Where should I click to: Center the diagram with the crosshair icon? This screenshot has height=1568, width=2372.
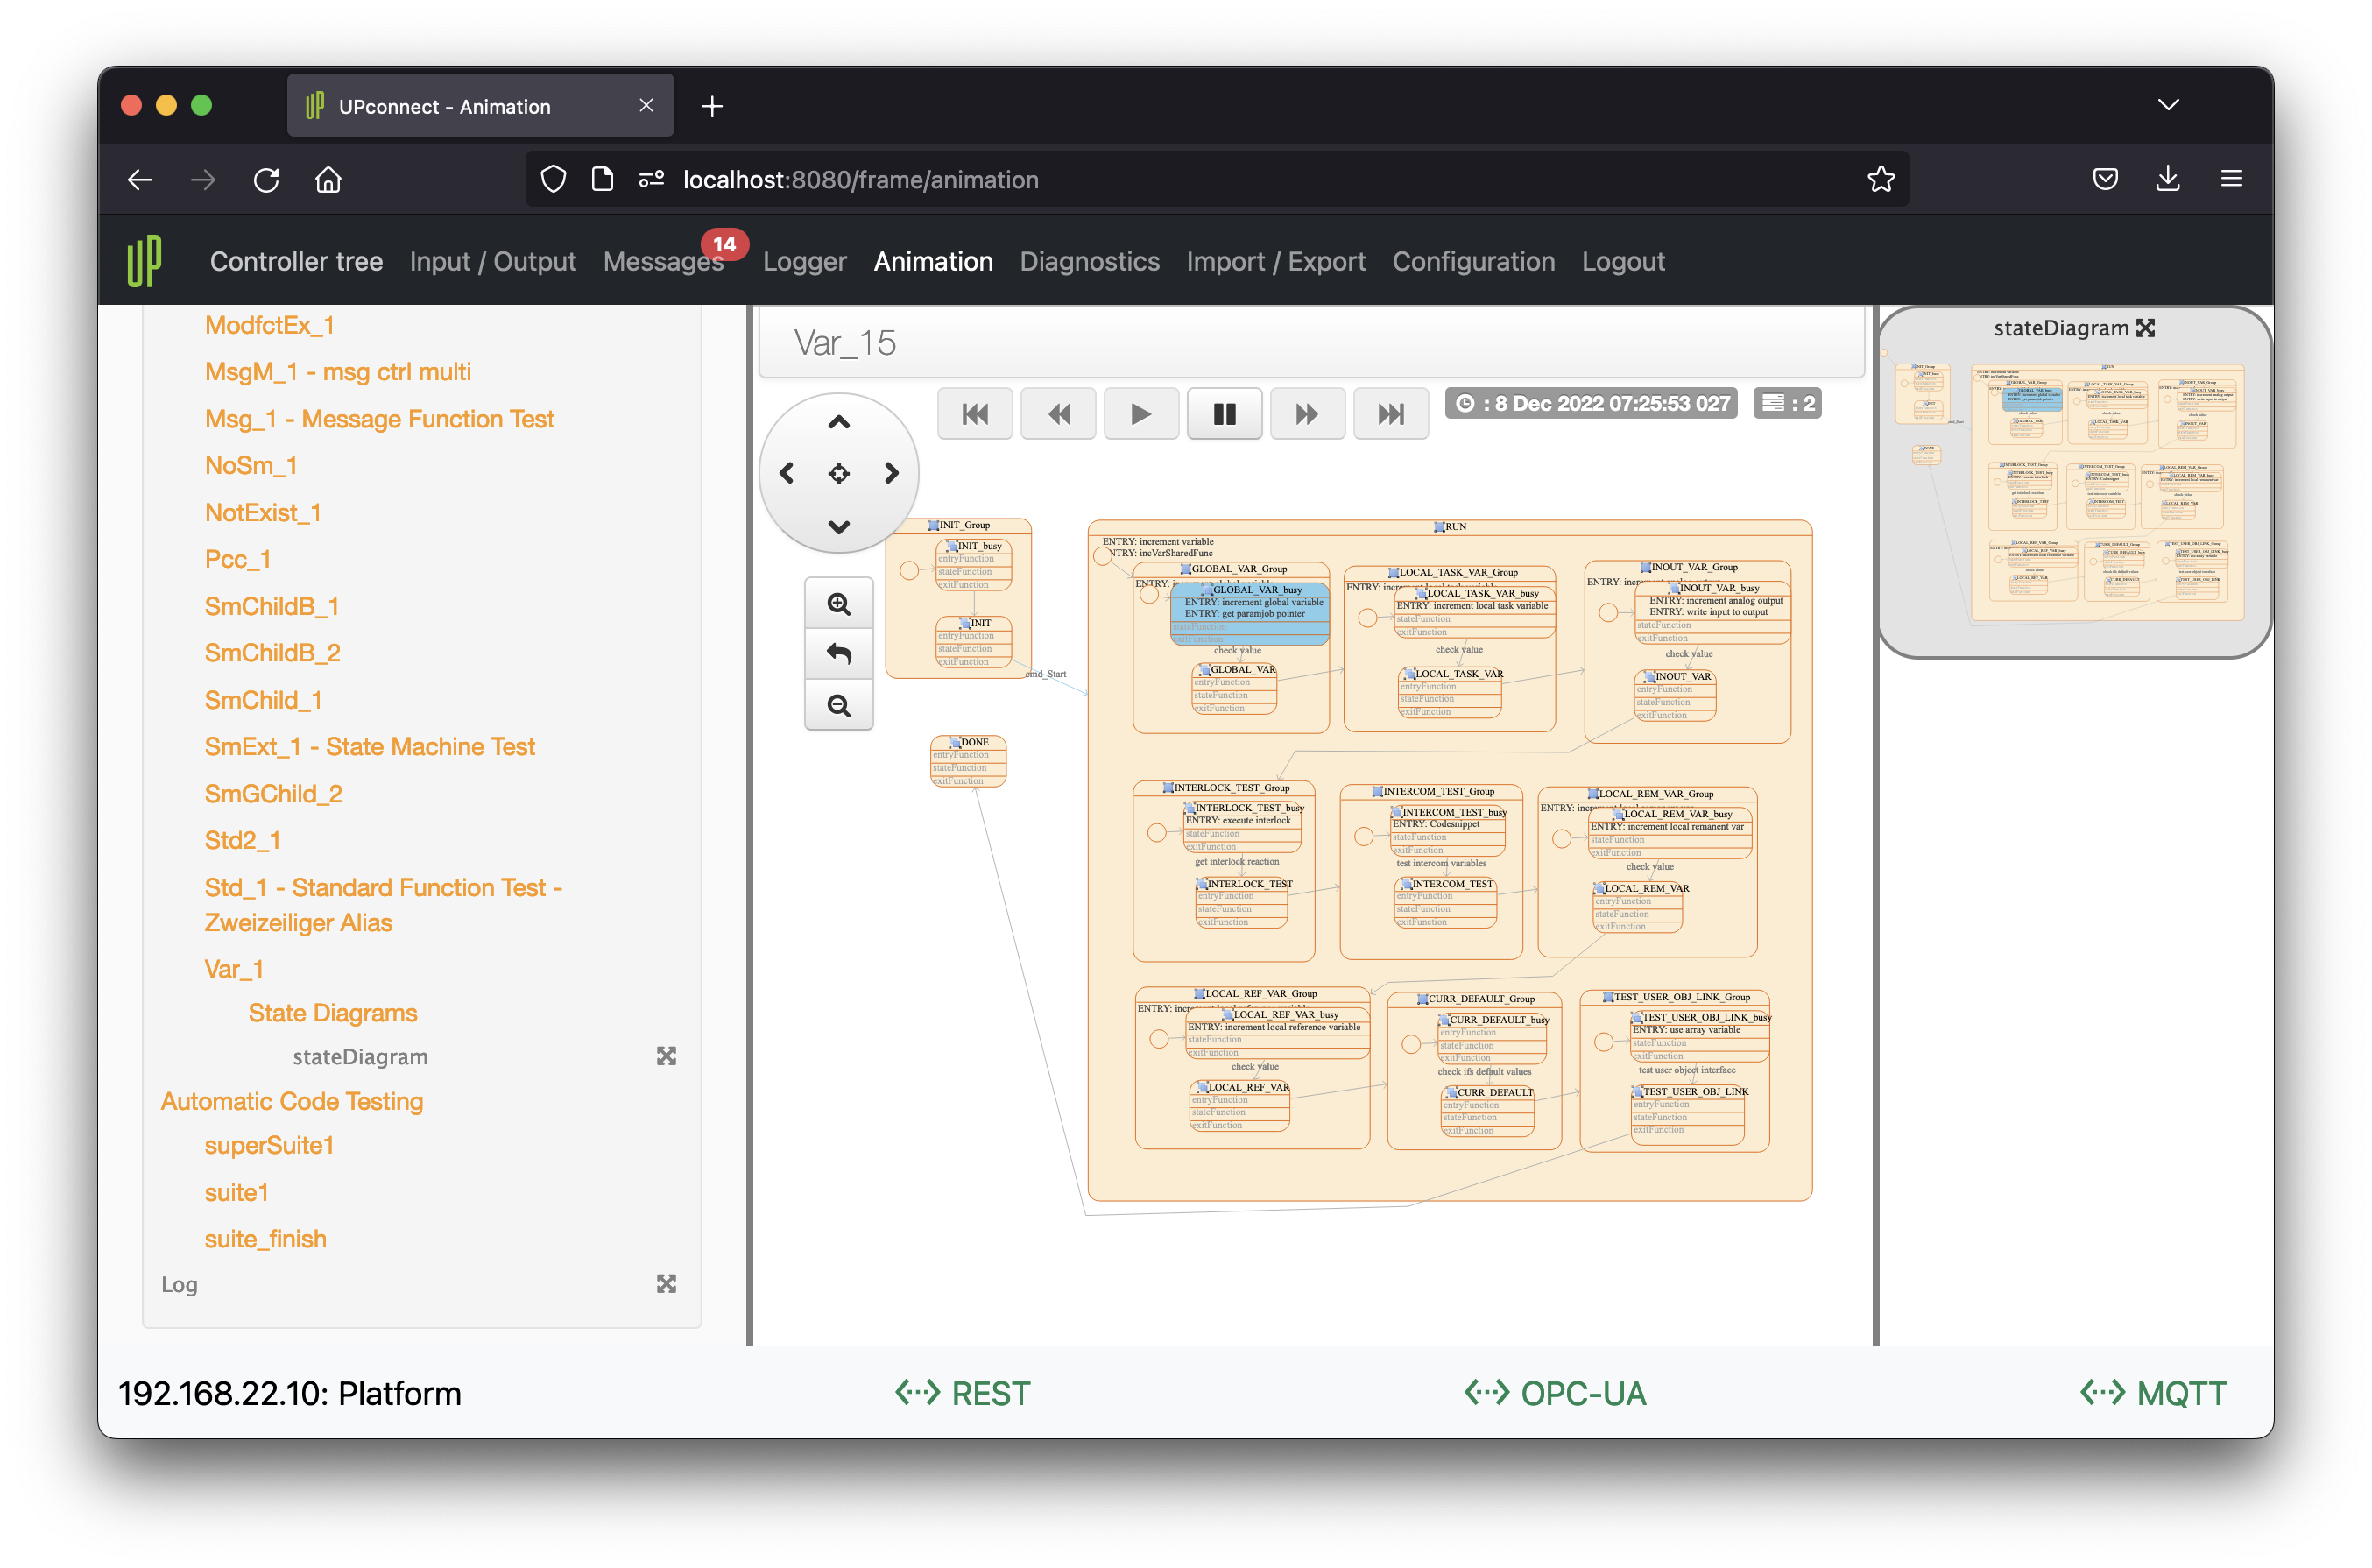pyautogui.click(x=838, y=473)
